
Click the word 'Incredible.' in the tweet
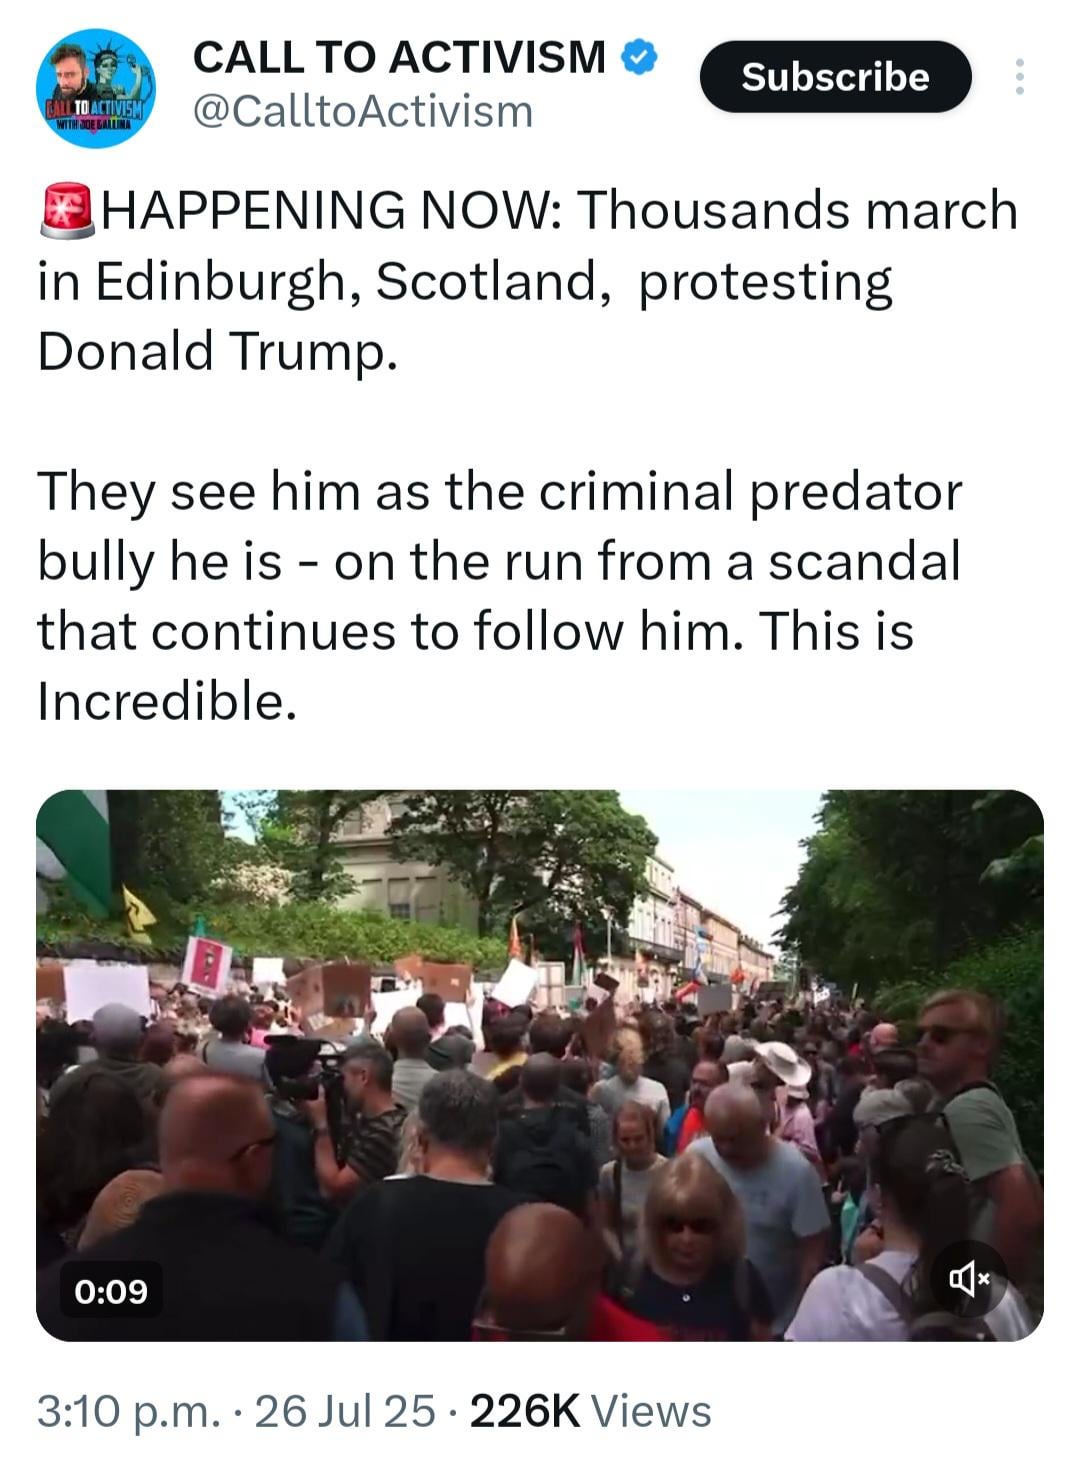(x=167, y=701)
